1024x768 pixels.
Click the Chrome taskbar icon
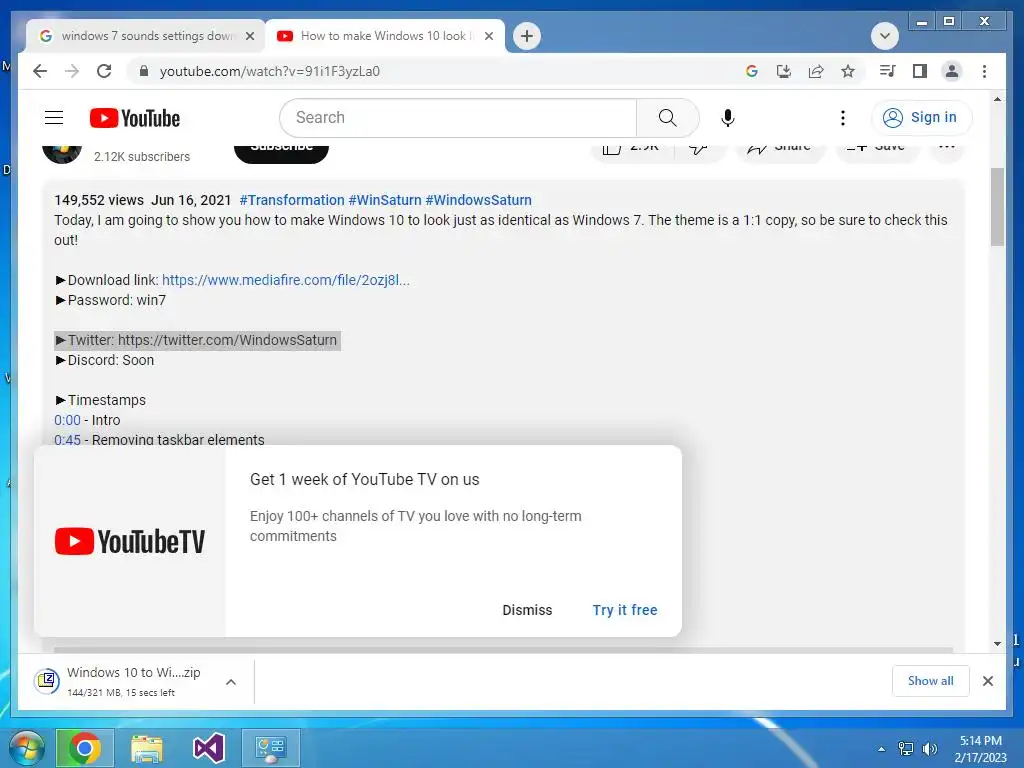(x=85, y=748)
